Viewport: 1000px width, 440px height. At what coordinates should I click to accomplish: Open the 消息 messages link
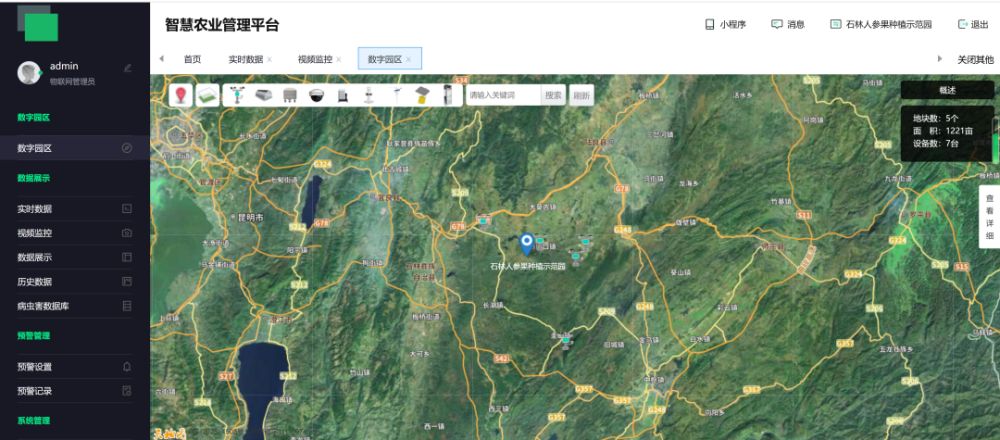pyautogui.click(x=788, y=24)
